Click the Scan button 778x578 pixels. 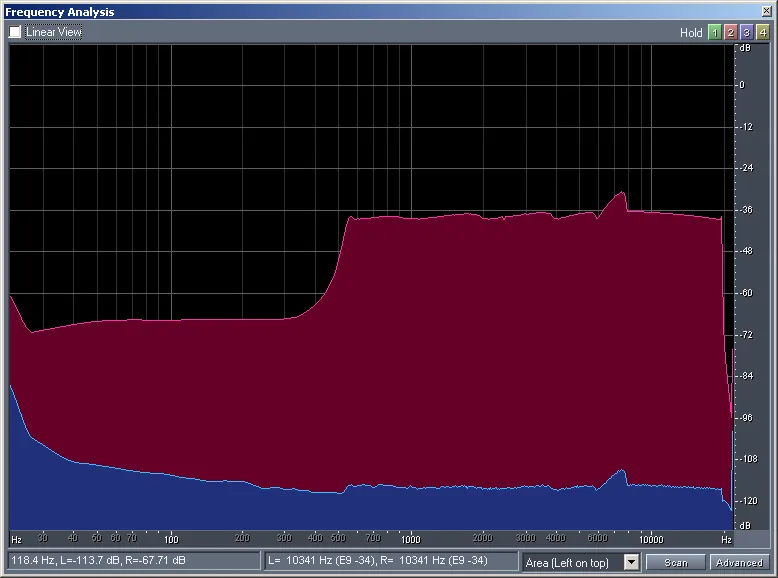(x=675, y=563)
